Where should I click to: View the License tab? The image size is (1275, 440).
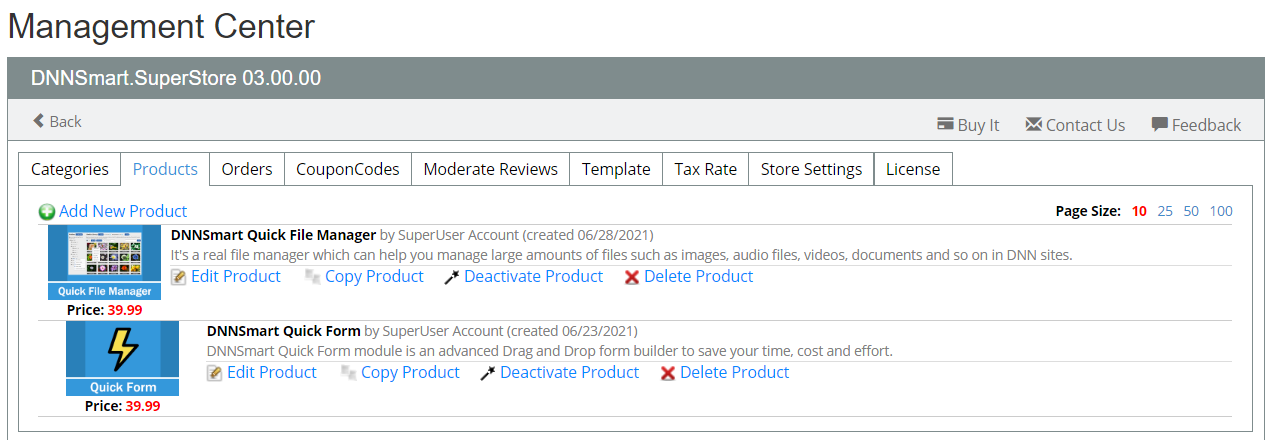(913, 169)
